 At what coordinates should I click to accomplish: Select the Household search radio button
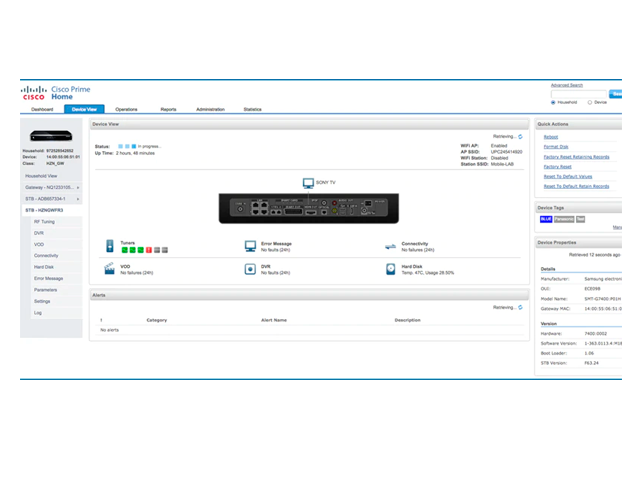click(x=554, y=102)
